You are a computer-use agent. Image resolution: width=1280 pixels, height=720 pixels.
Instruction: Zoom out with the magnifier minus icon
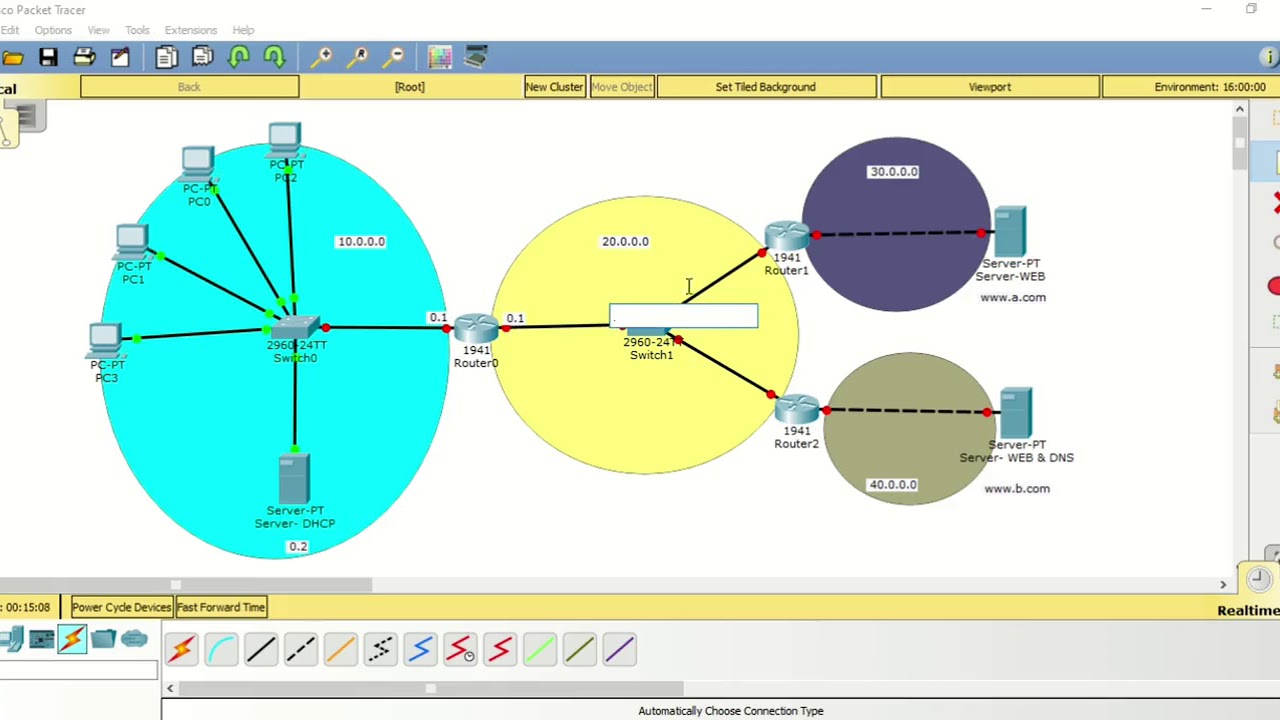395,58
